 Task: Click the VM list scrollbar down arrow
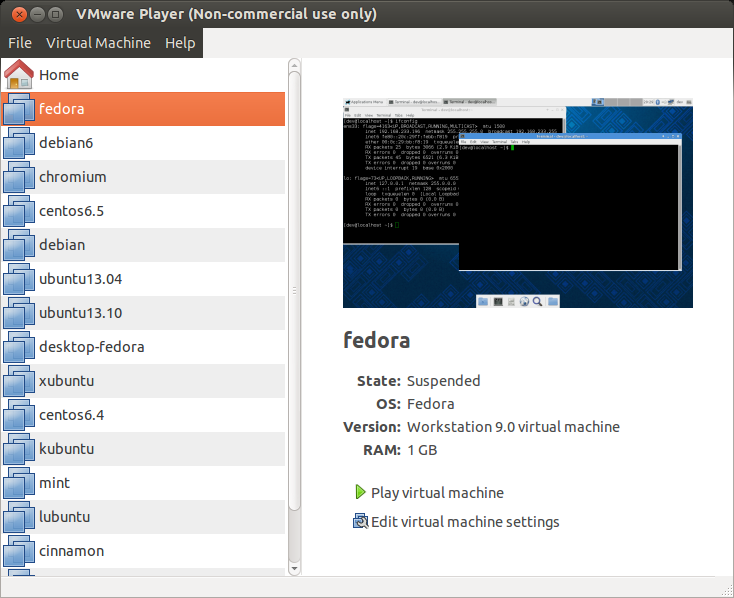click(294, 568)
